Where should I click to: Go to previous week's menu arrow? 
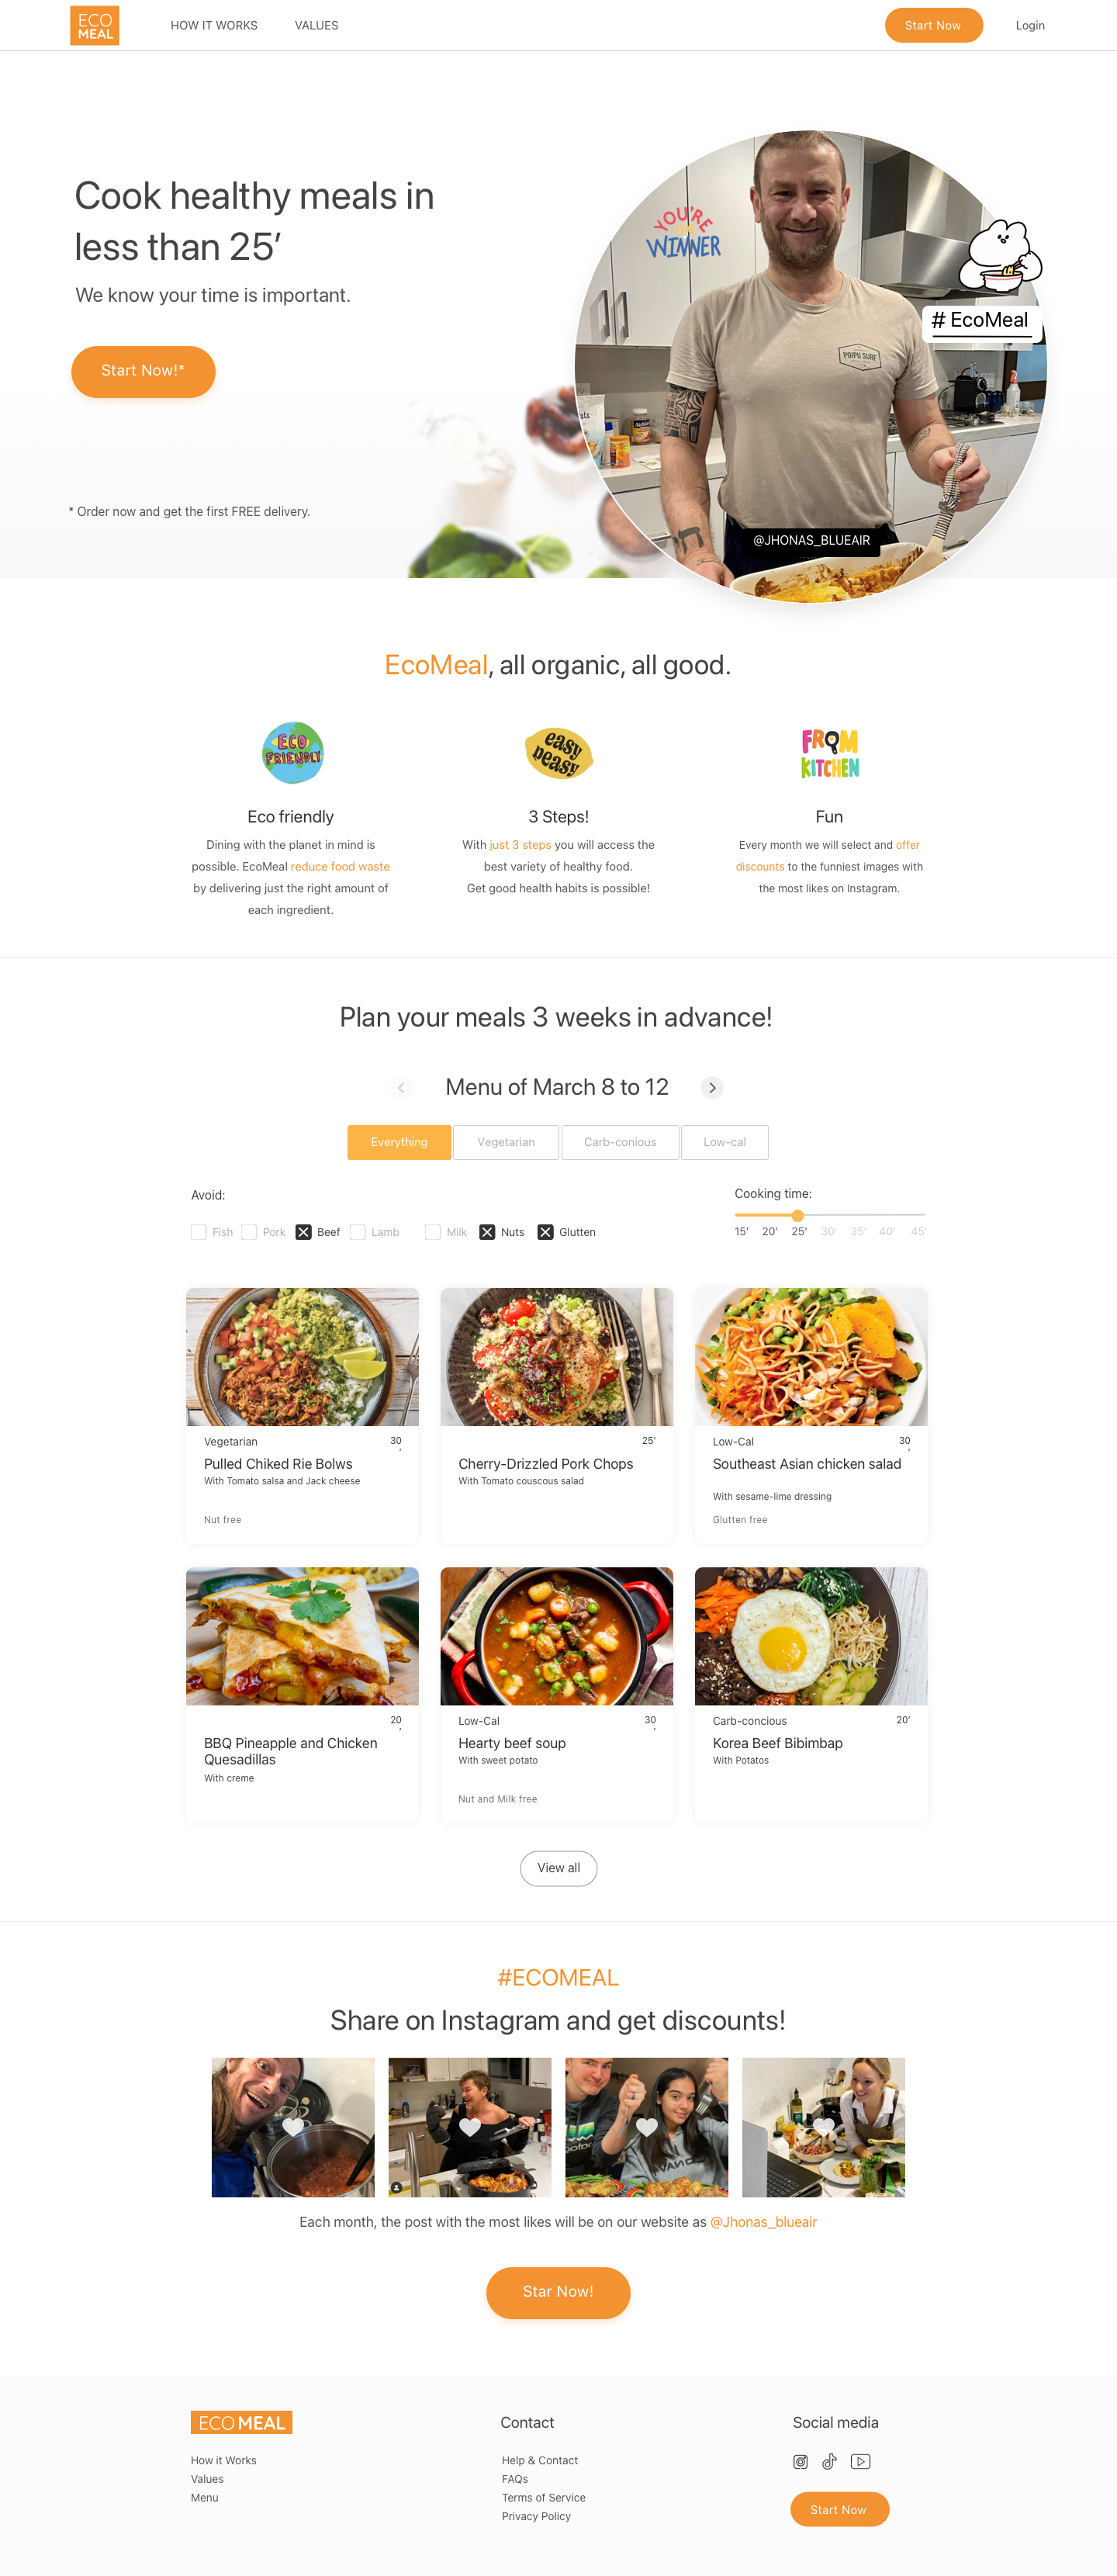pyautogui.click(x=401, y=1087)
